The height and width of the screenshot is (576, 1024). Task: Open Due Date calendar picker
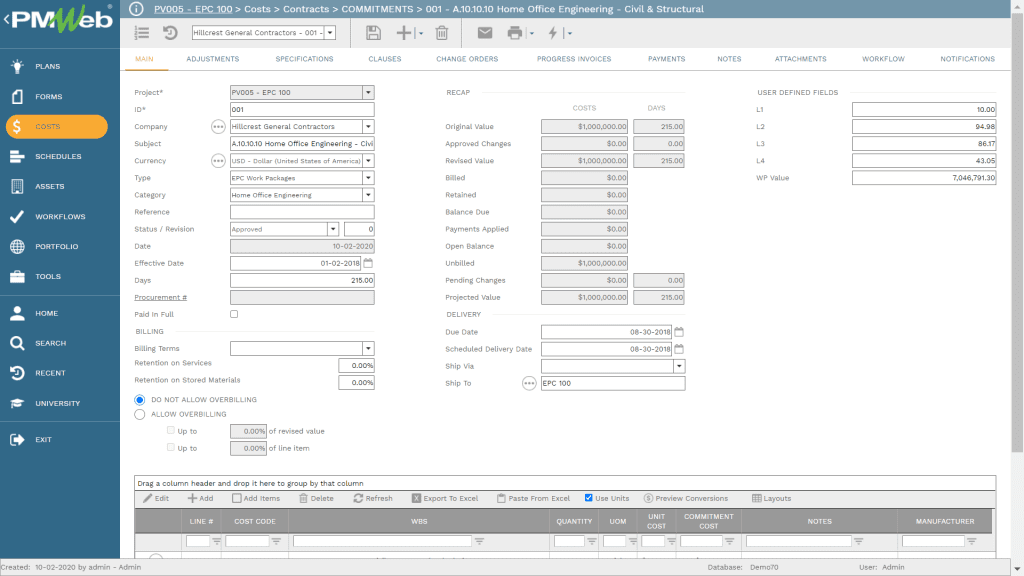coord(679,332)
